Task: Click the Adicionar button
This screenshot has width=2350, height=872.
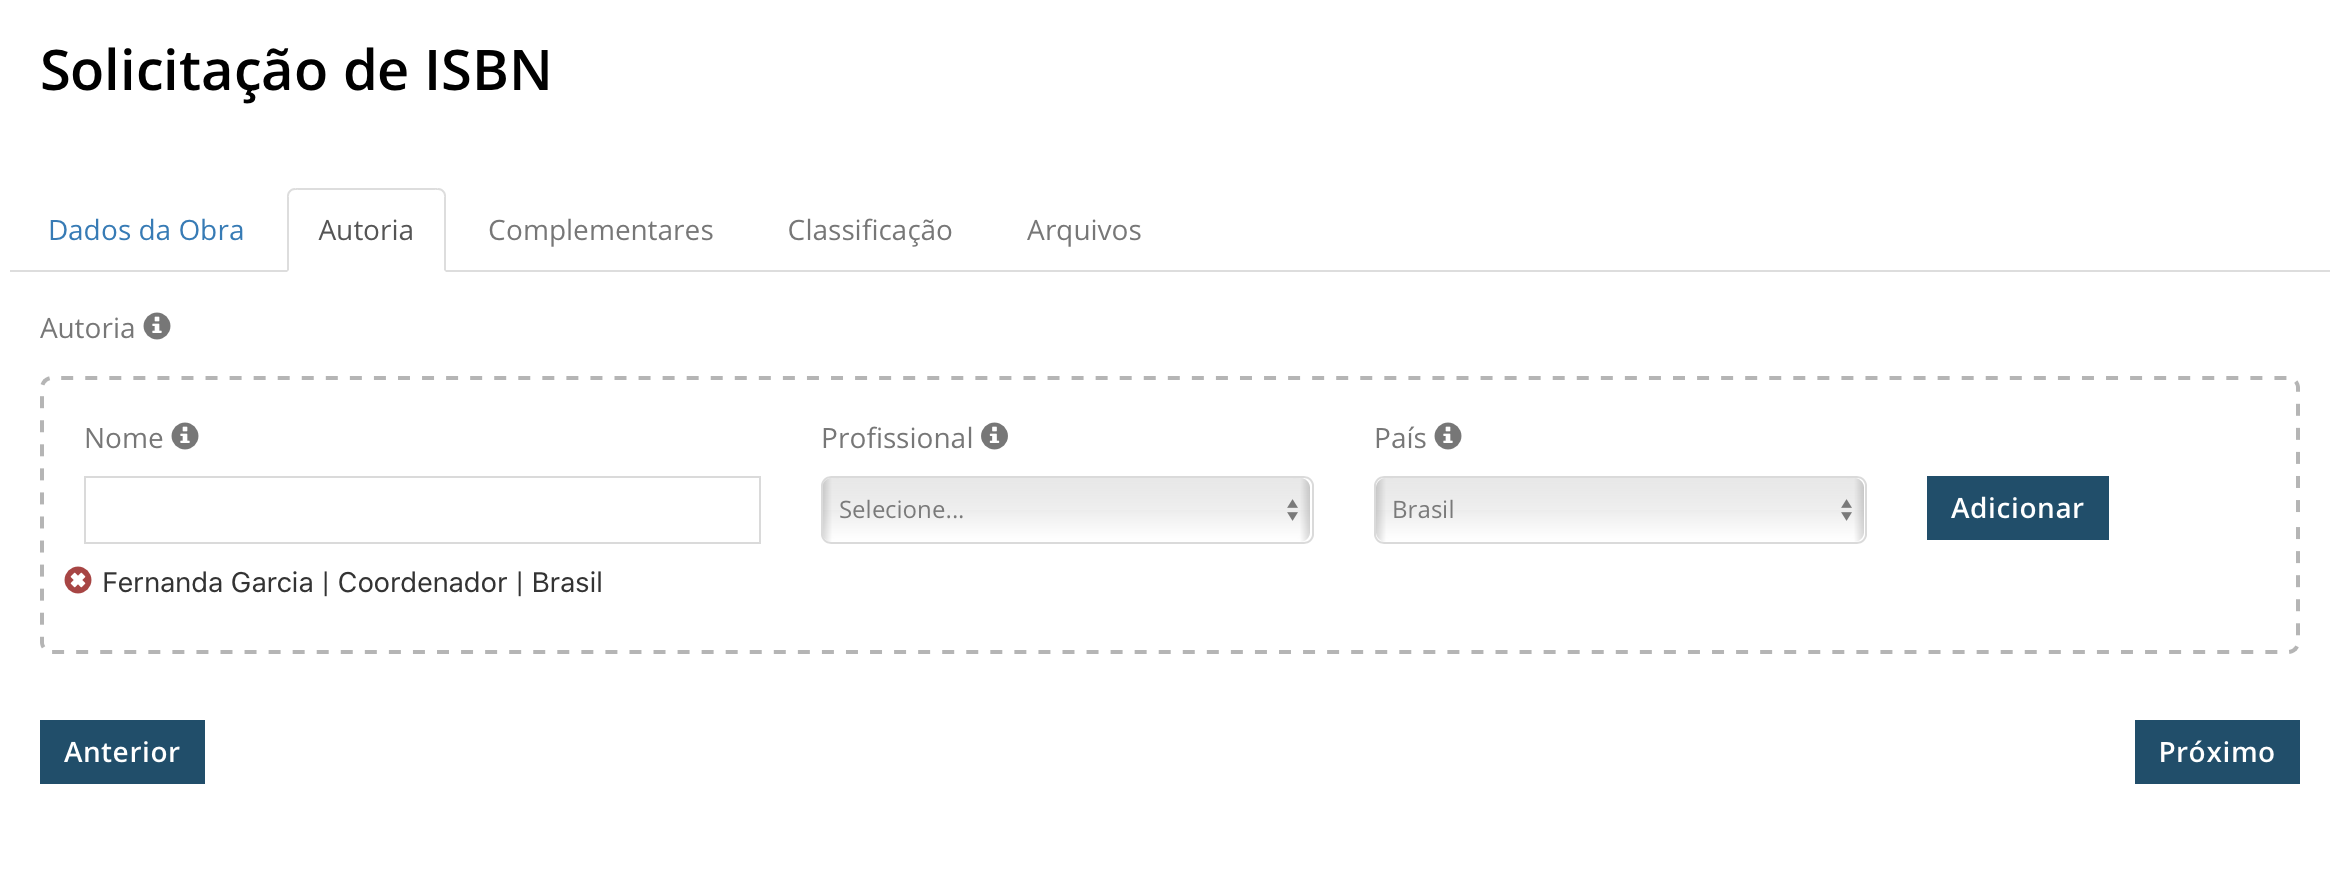Action: pyautogui.click(x=2017, y=508)
